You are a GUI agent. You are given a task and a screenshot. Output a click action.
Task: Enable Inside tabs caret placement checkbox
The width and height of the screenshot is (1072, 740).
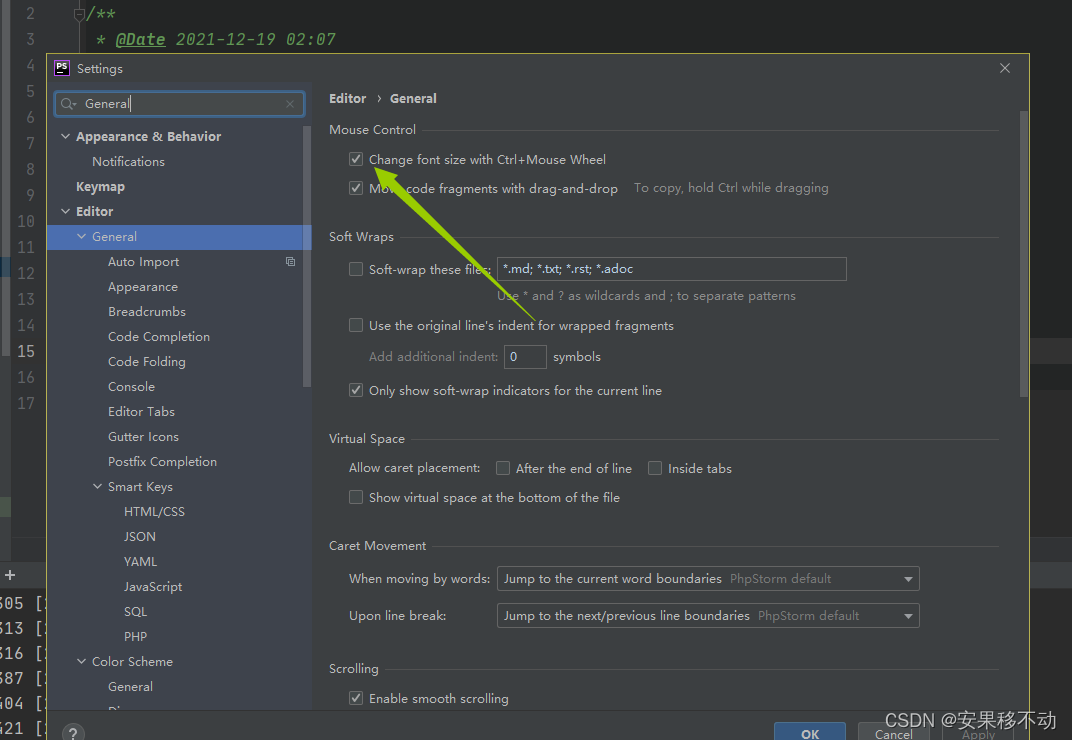click(655, 468)
